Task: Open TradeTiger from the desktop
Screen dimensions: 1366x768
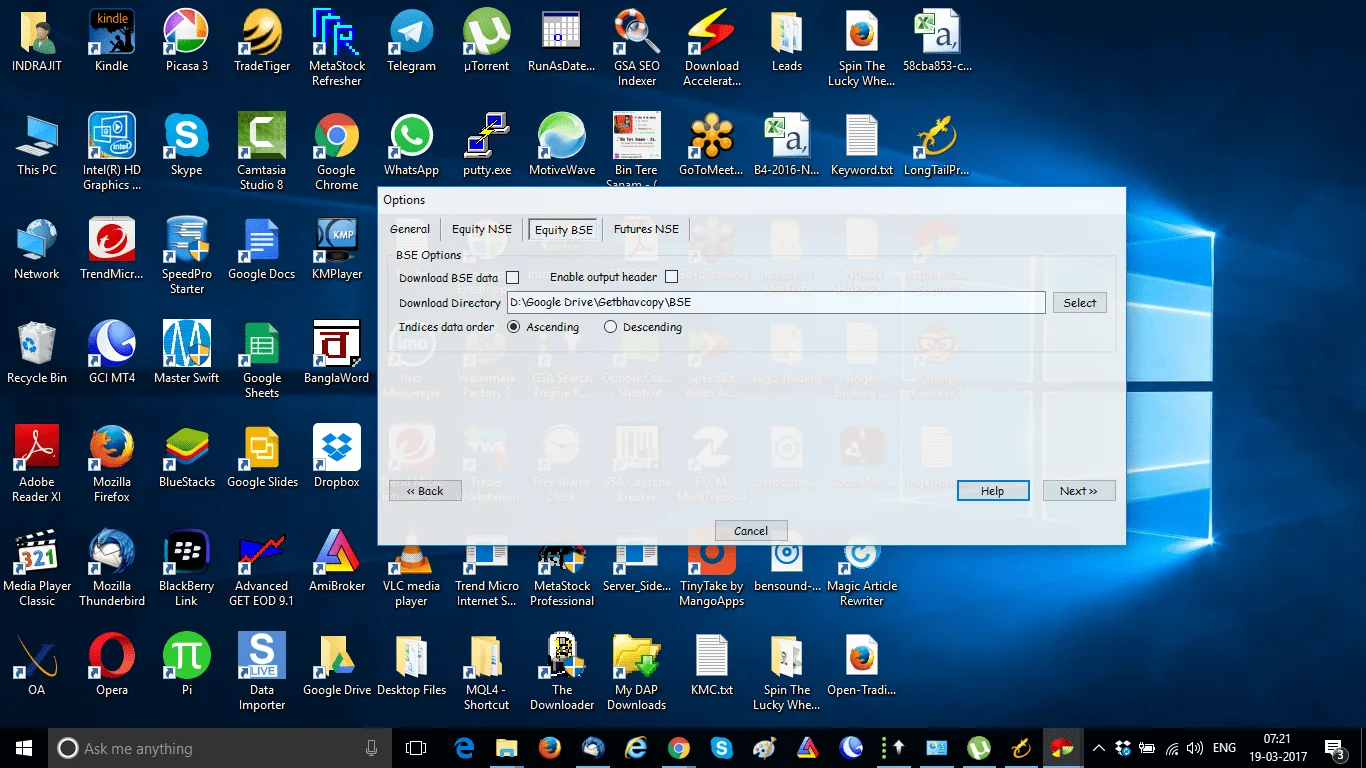Action: [x=261, y=35]
